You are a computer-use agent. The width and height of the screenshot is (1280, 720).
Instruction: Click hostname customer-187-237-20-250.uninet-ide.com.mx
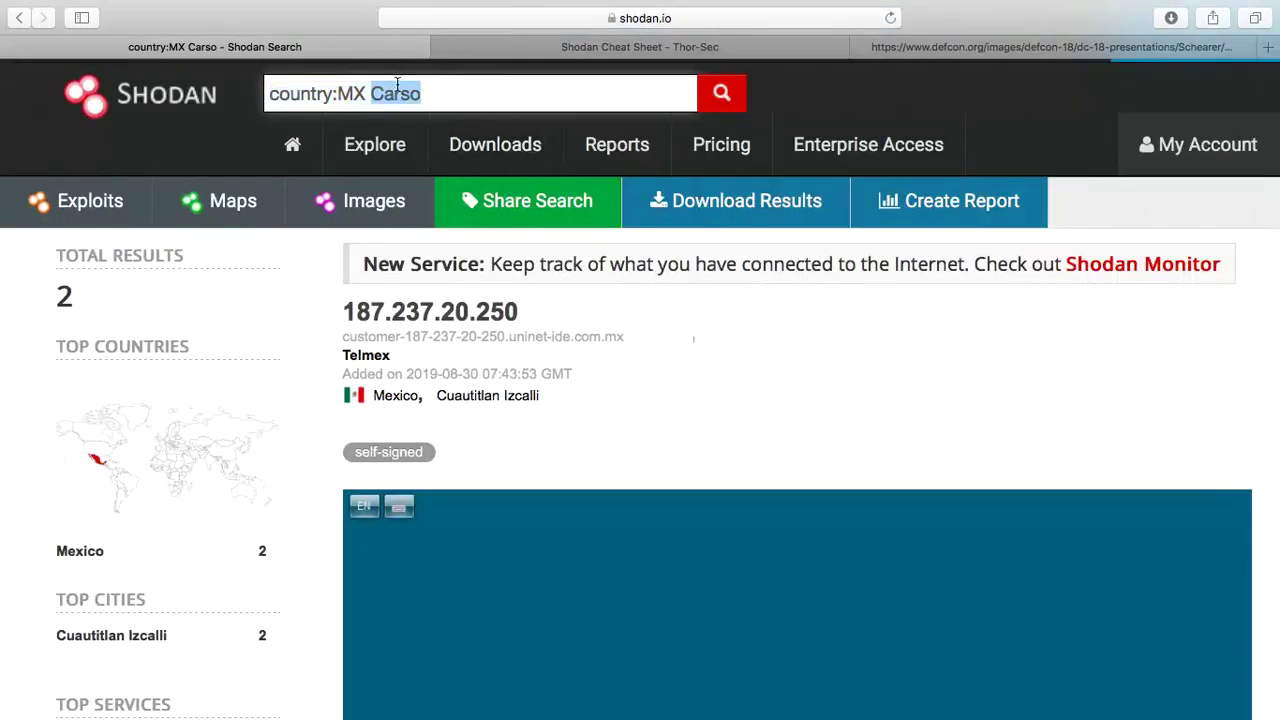click(483, 337)
